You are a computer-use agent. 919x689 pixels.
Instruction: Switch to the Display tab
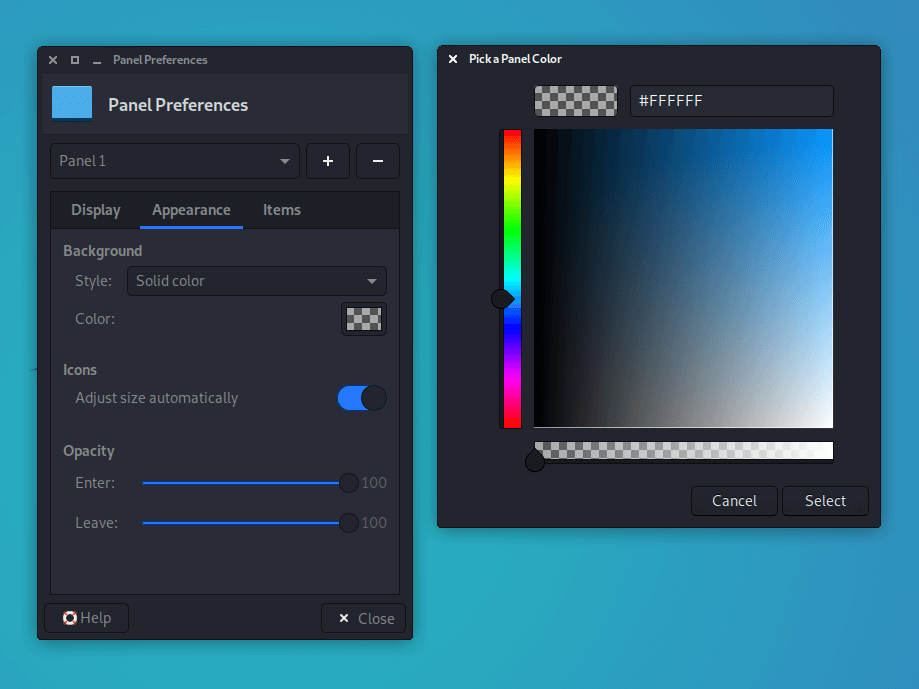(x=95, y=210)
